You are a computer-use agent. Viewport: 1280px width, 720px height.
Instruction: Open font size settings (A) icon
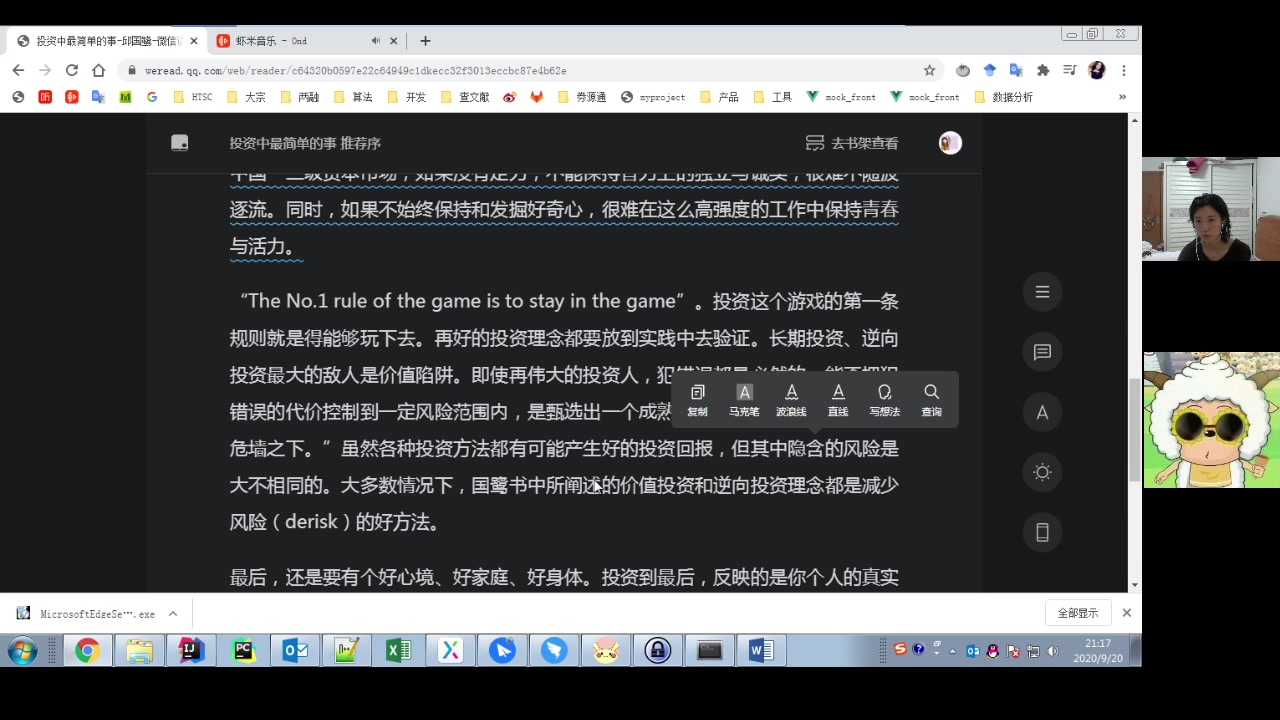1042,412
